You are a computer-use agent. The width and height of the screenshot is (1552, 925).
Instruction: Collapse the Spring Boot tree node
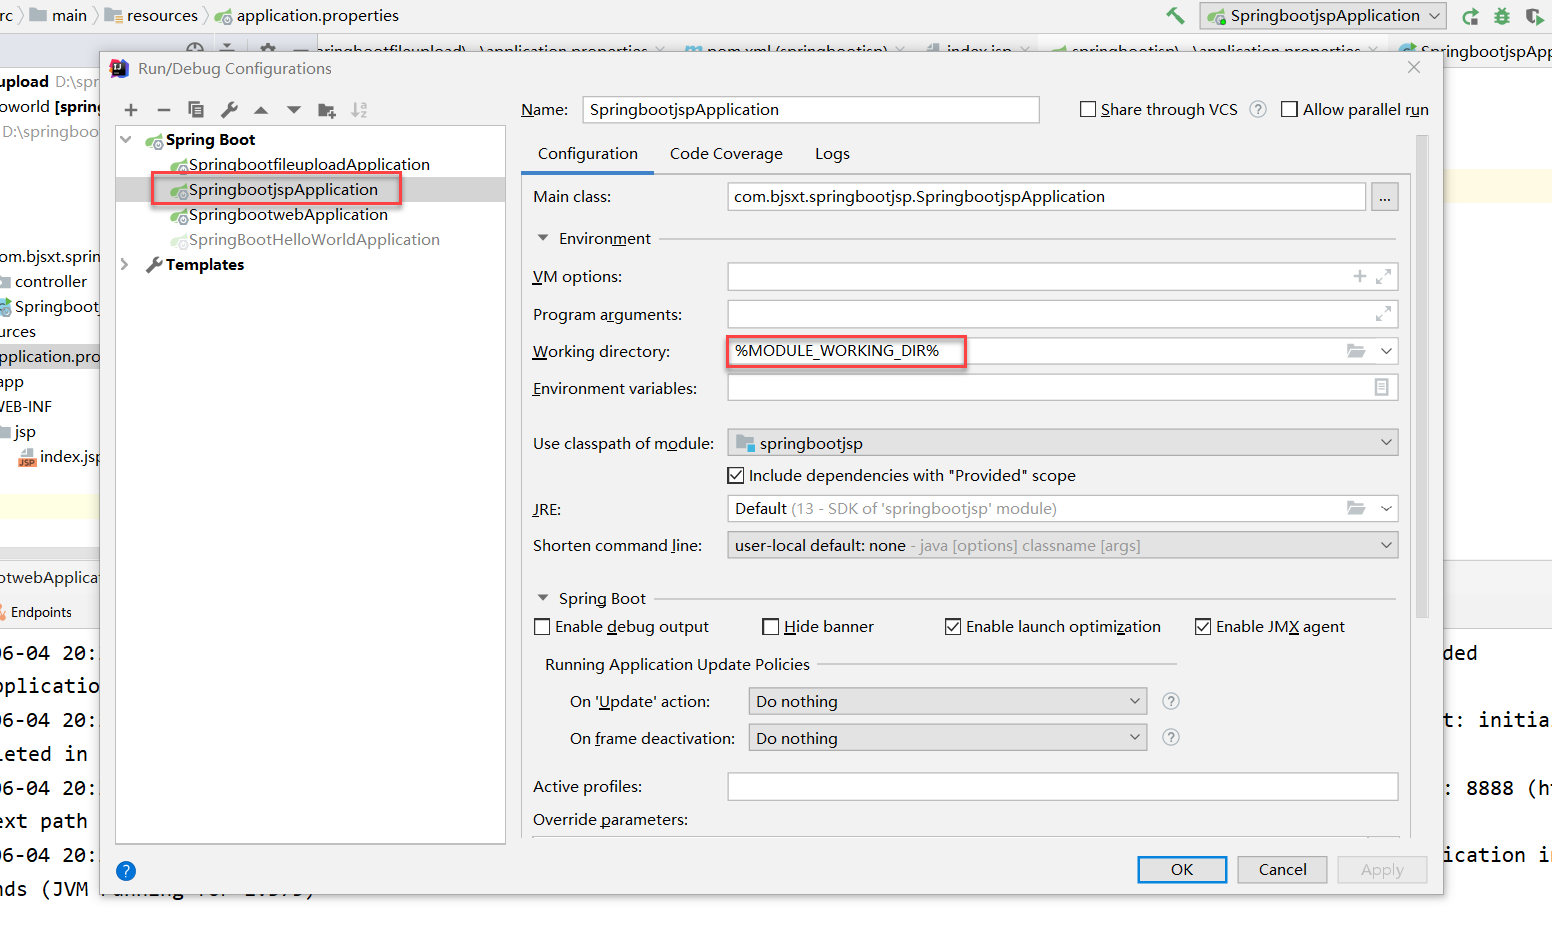click(x=126, y=139)
